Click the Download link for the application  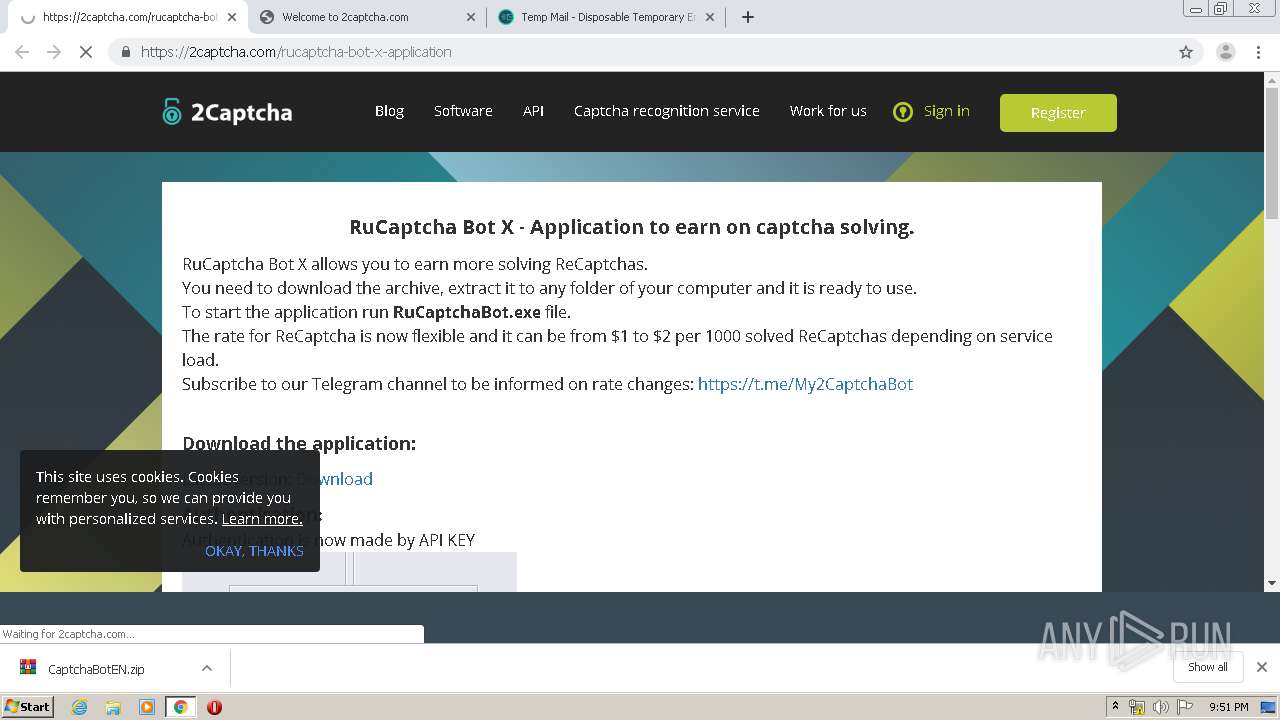(x=335, y=479)
